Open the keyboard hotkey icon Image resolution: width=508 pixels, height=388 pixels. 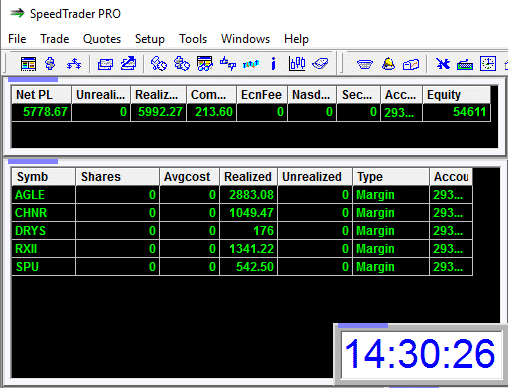click(465, 64)
